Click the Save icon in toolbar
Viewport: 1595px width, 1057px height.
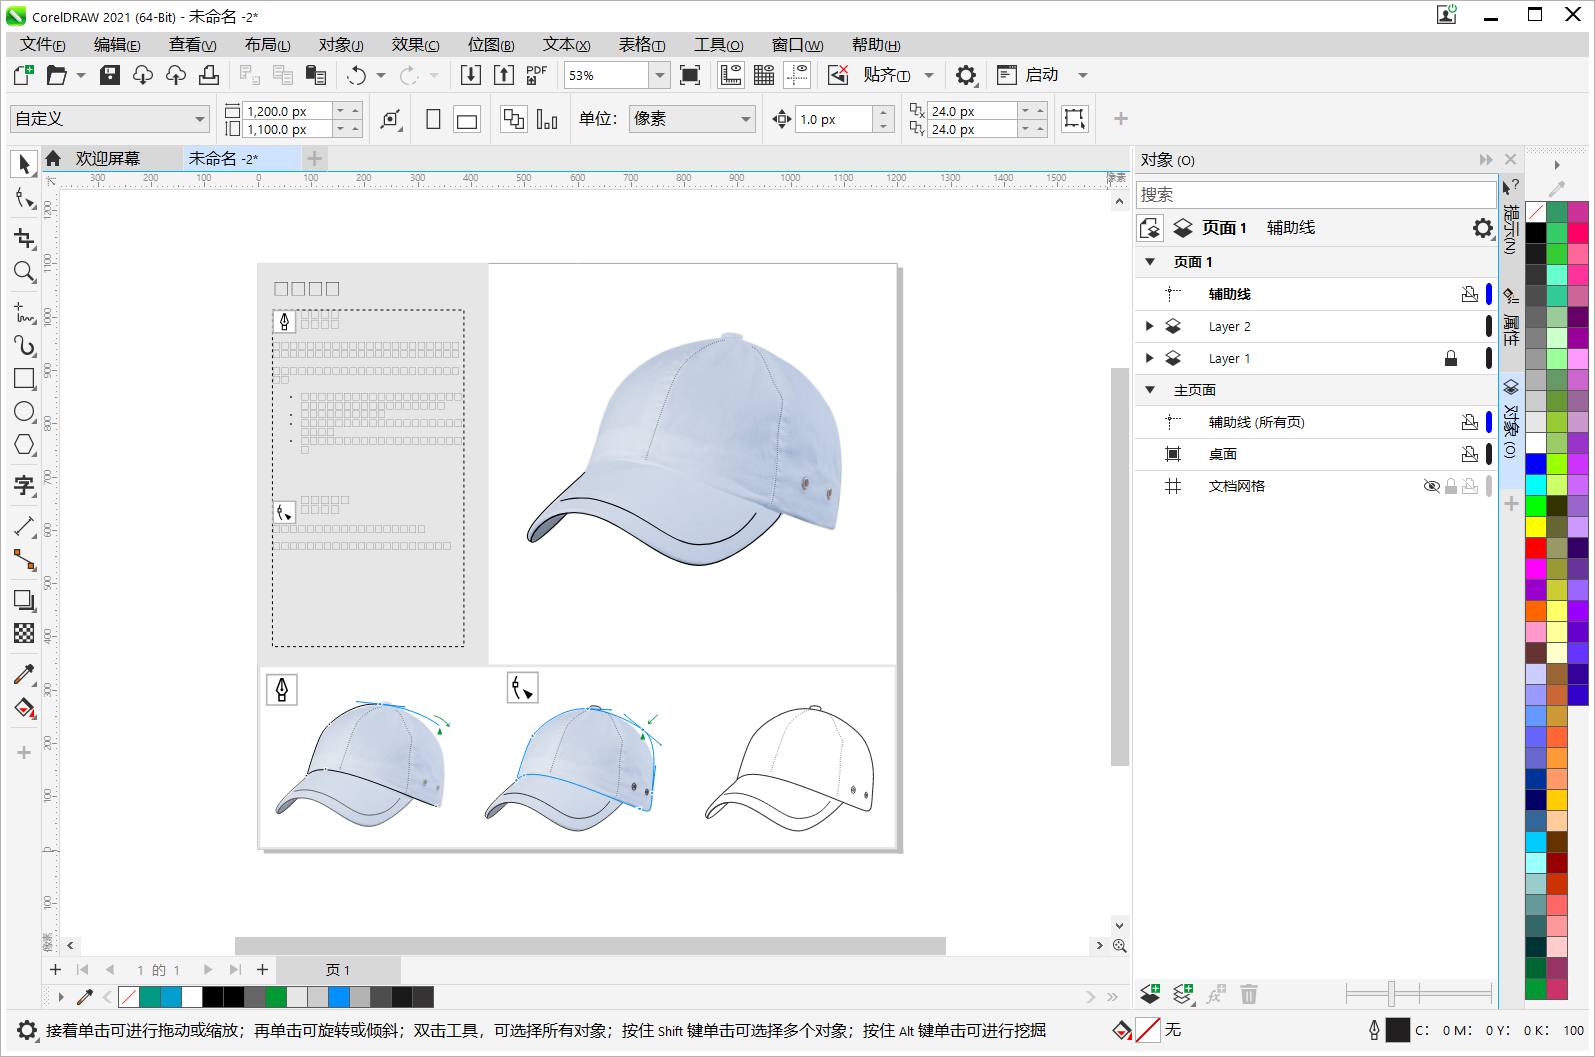(110, 75)
